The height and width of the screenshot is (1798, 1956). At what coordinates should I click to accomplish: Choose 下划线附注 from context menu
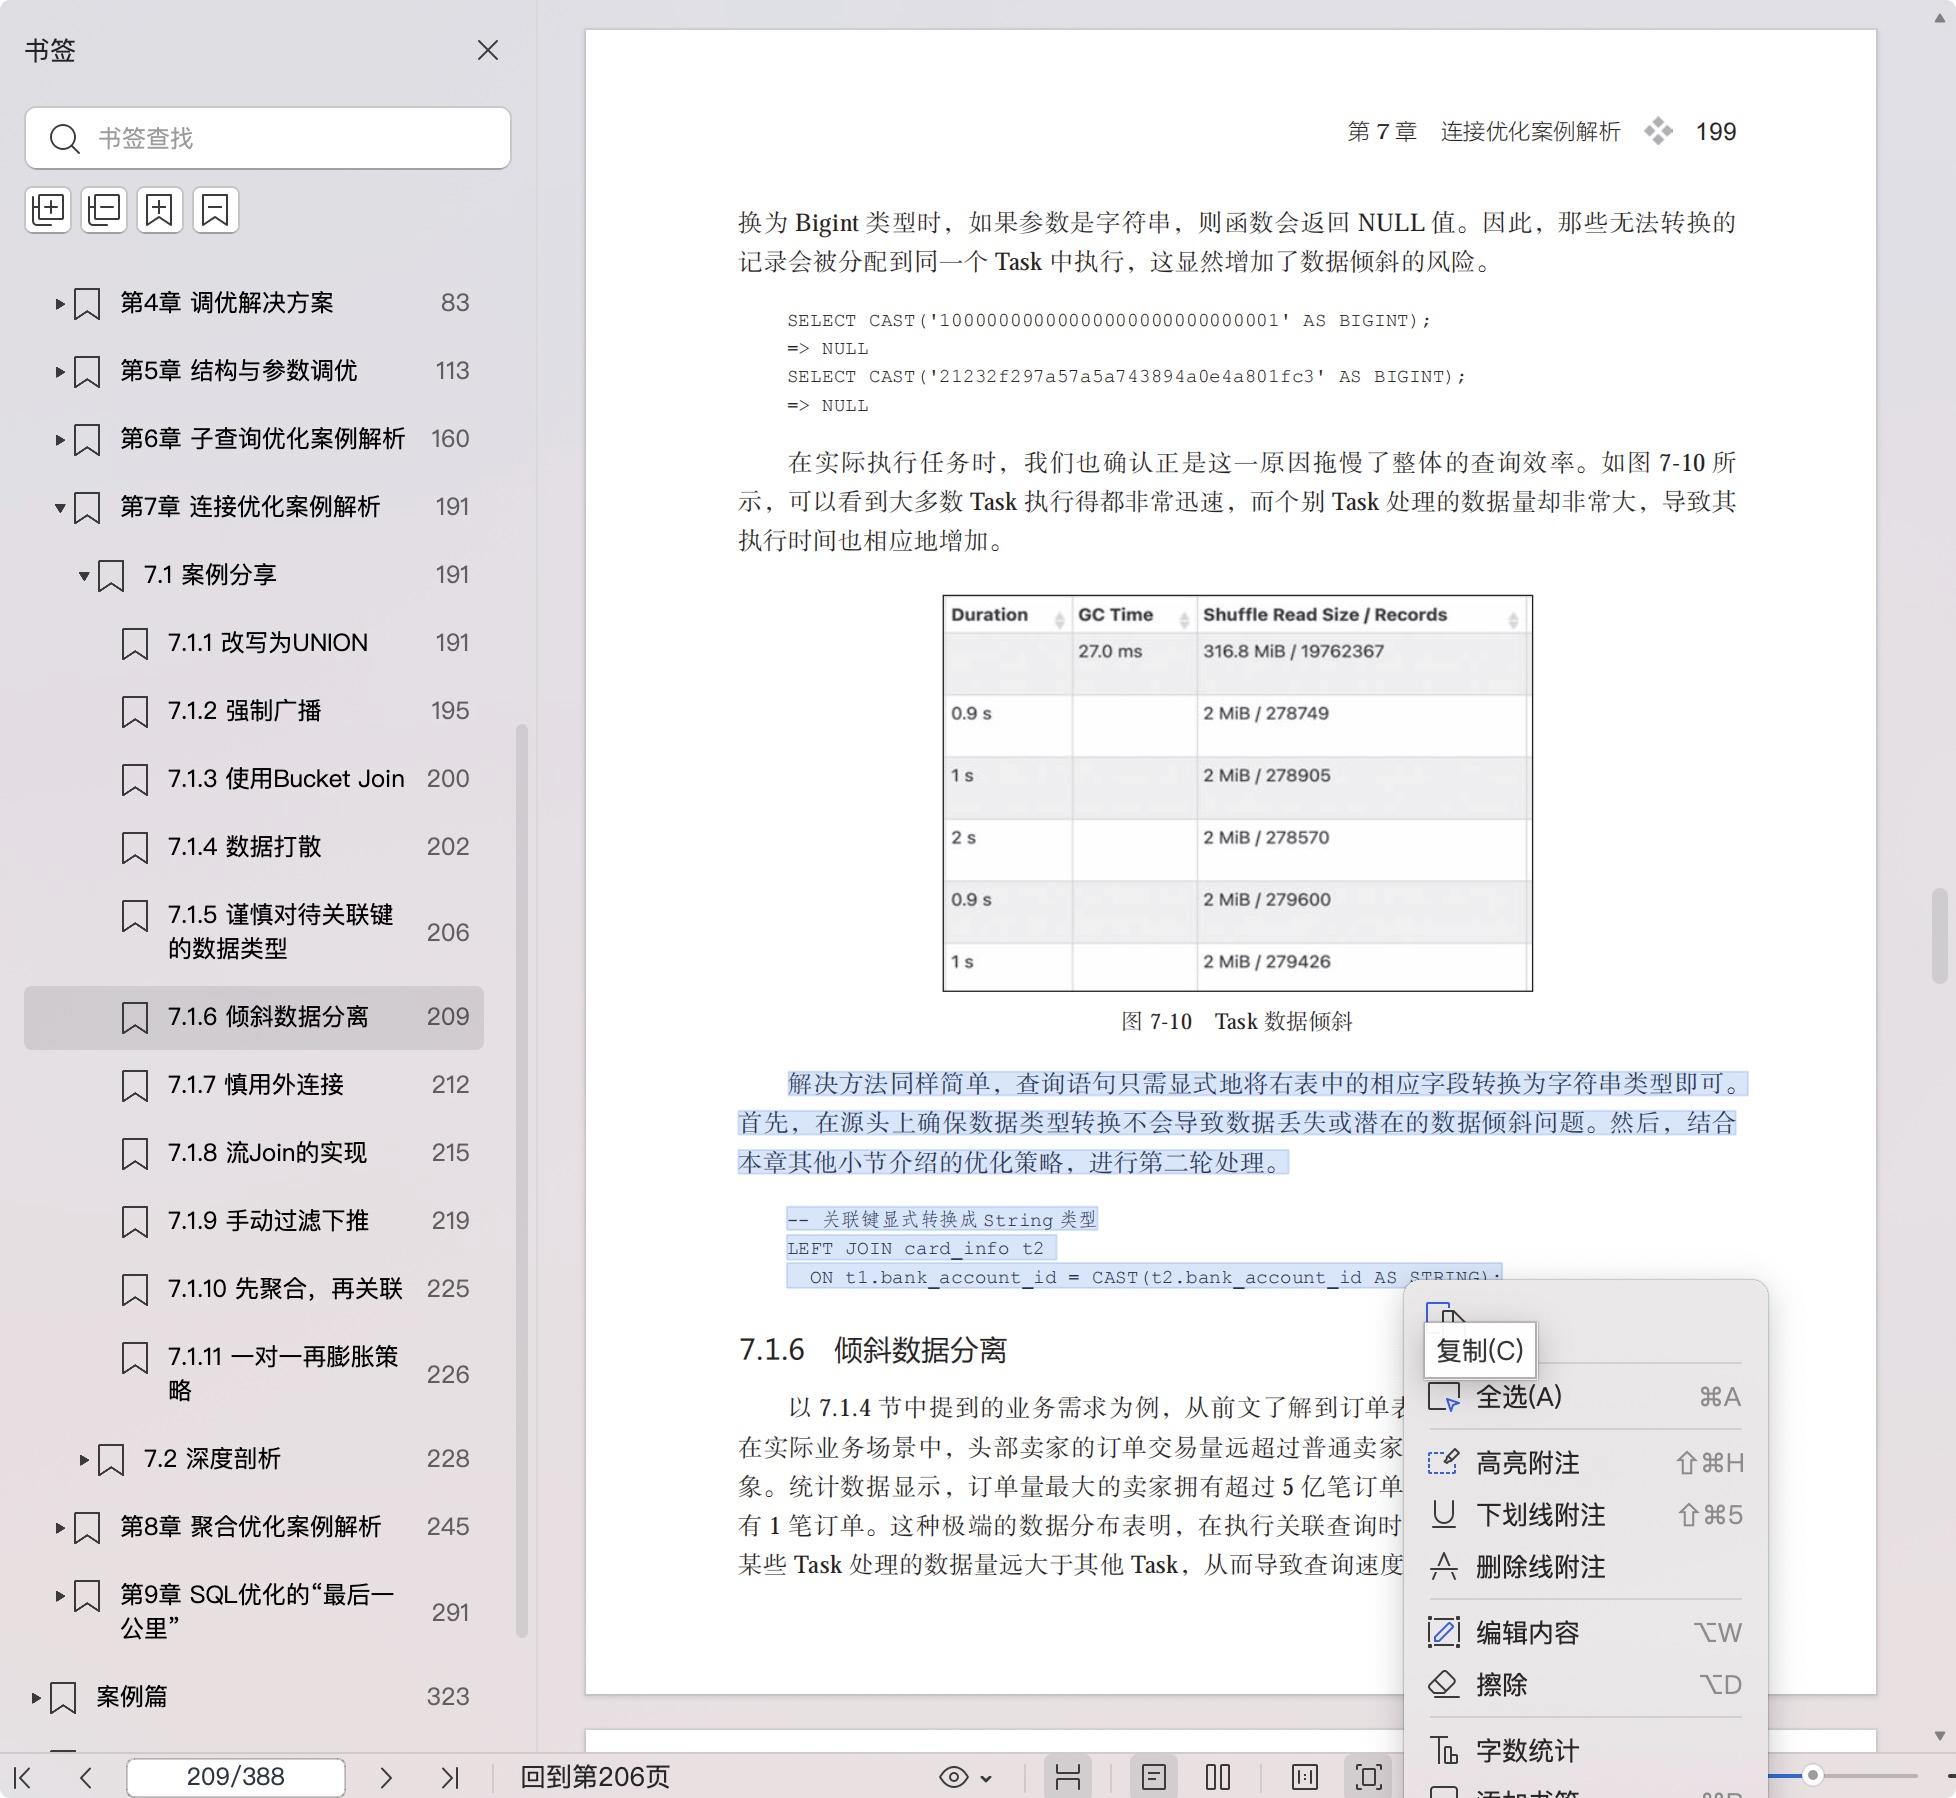[x=1585, y=1515]
